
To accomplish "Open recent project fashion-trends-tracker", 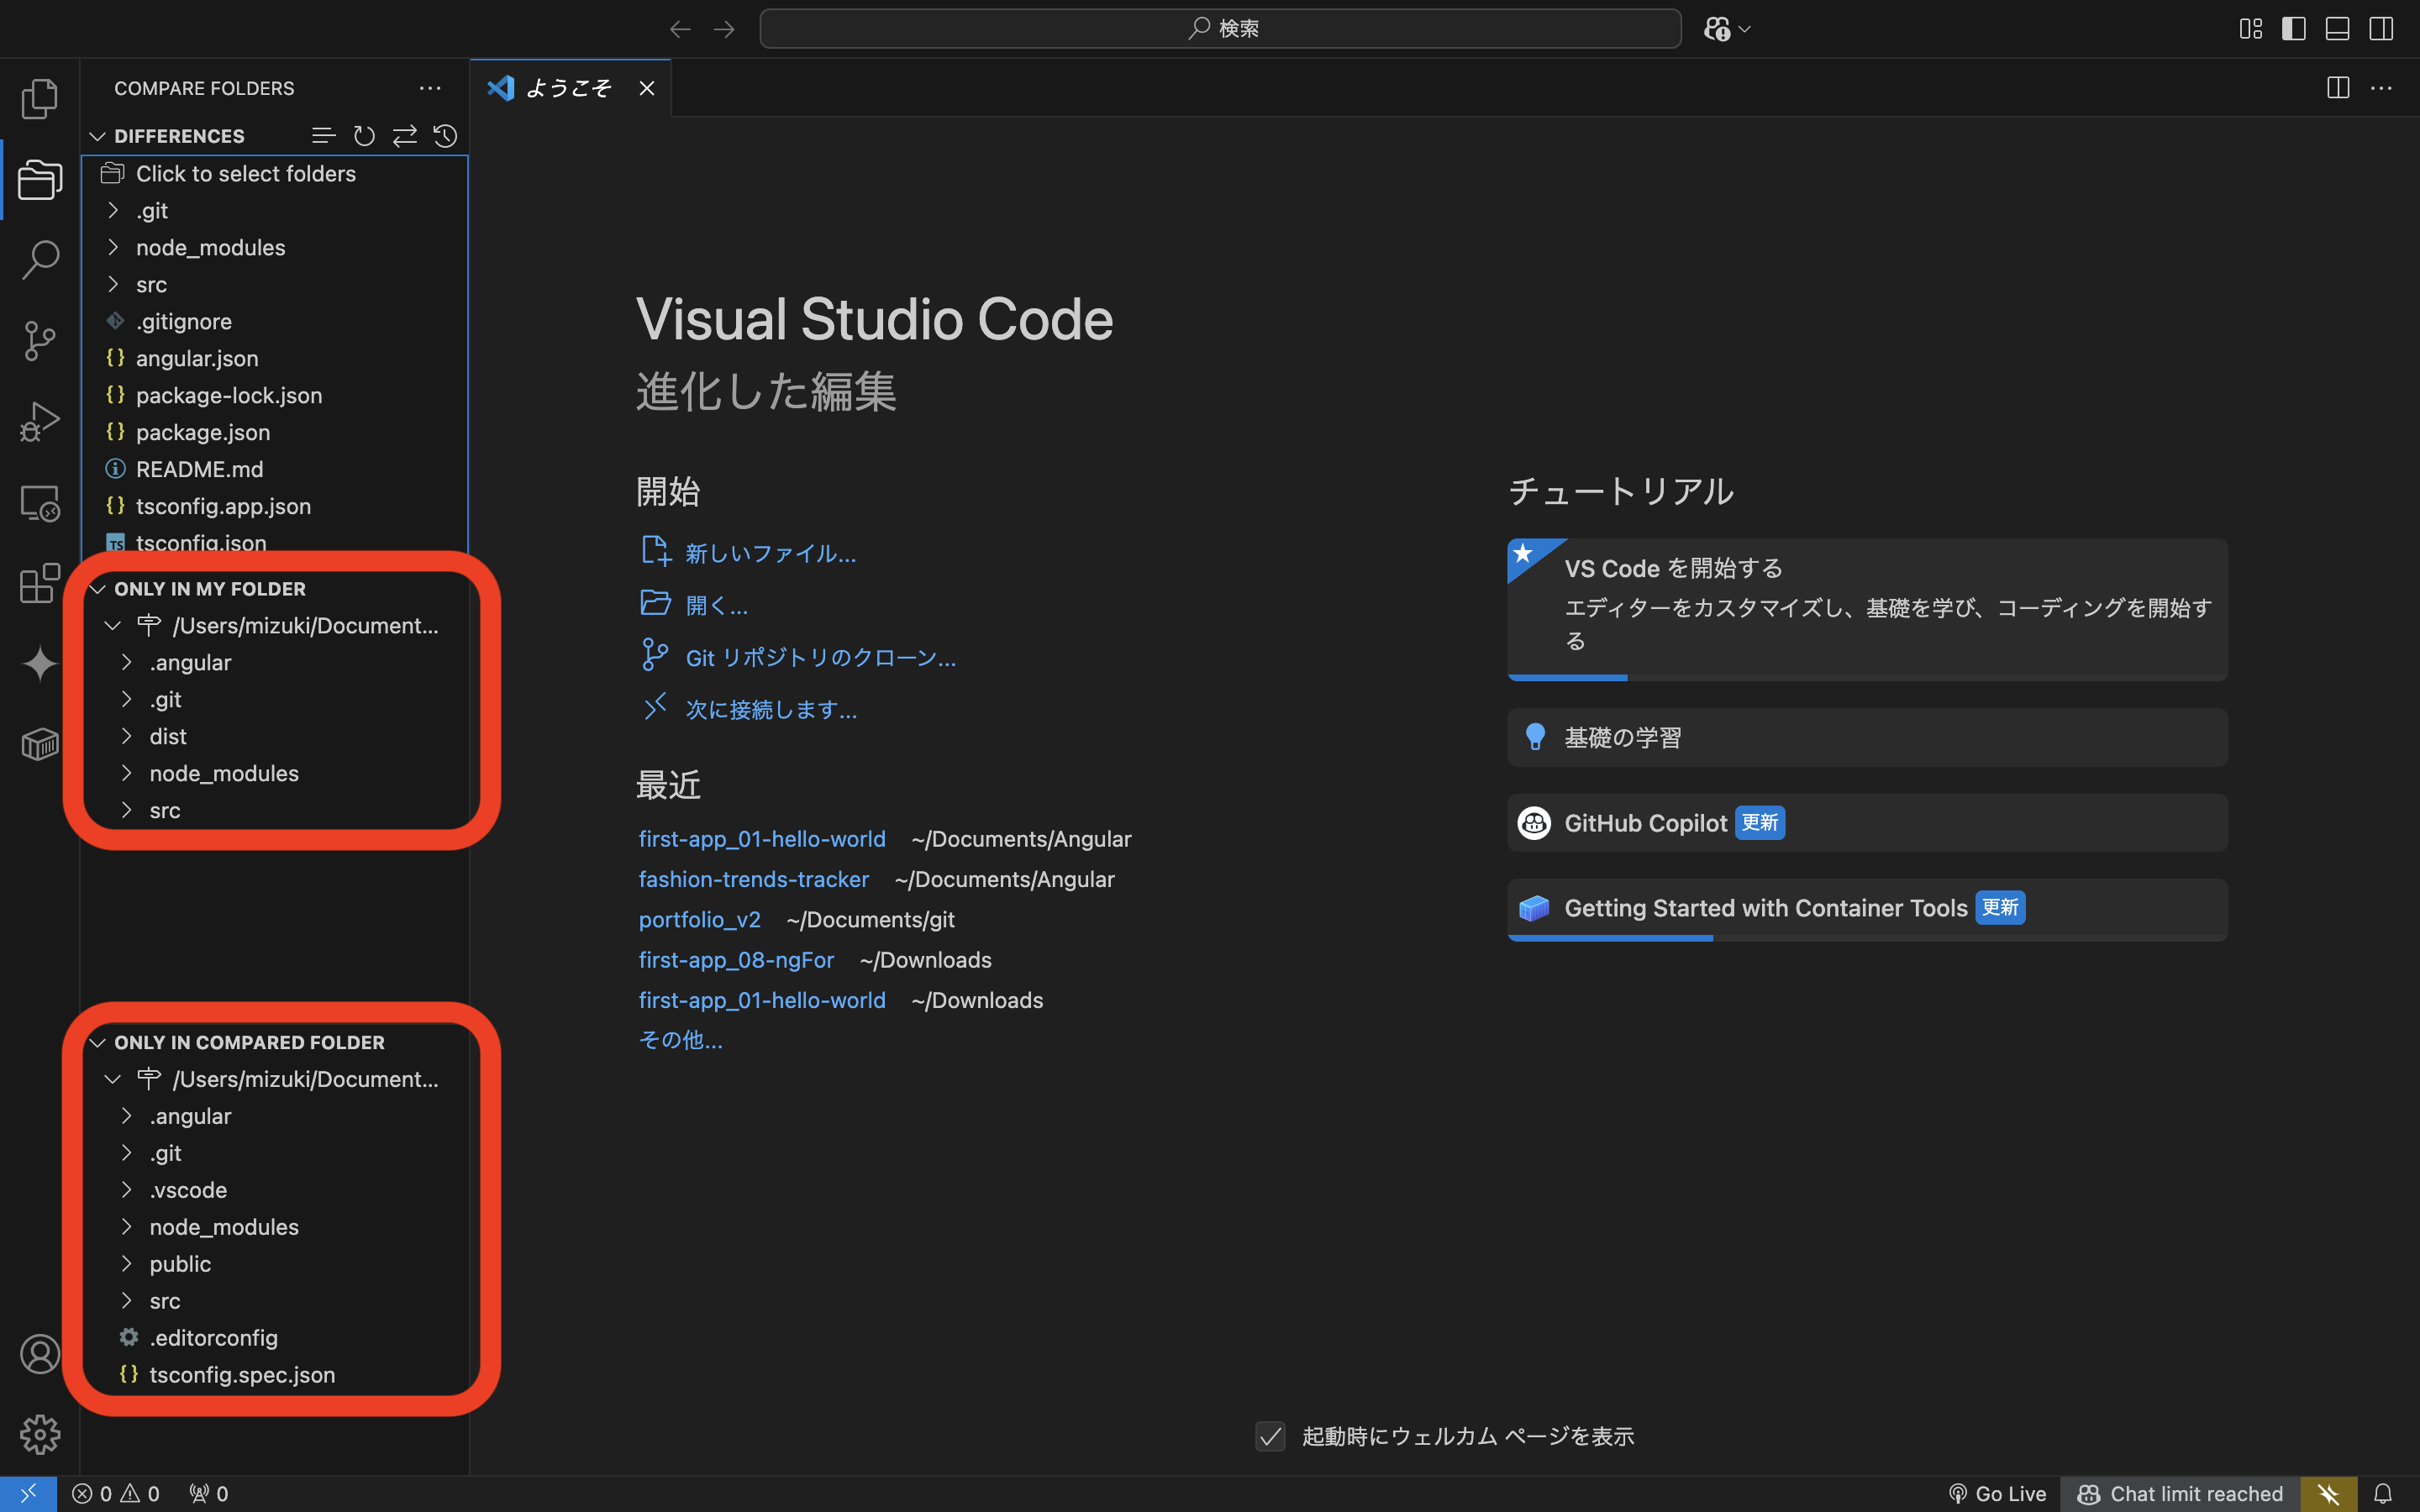I will pyautogui.click(x=753, y=879).
